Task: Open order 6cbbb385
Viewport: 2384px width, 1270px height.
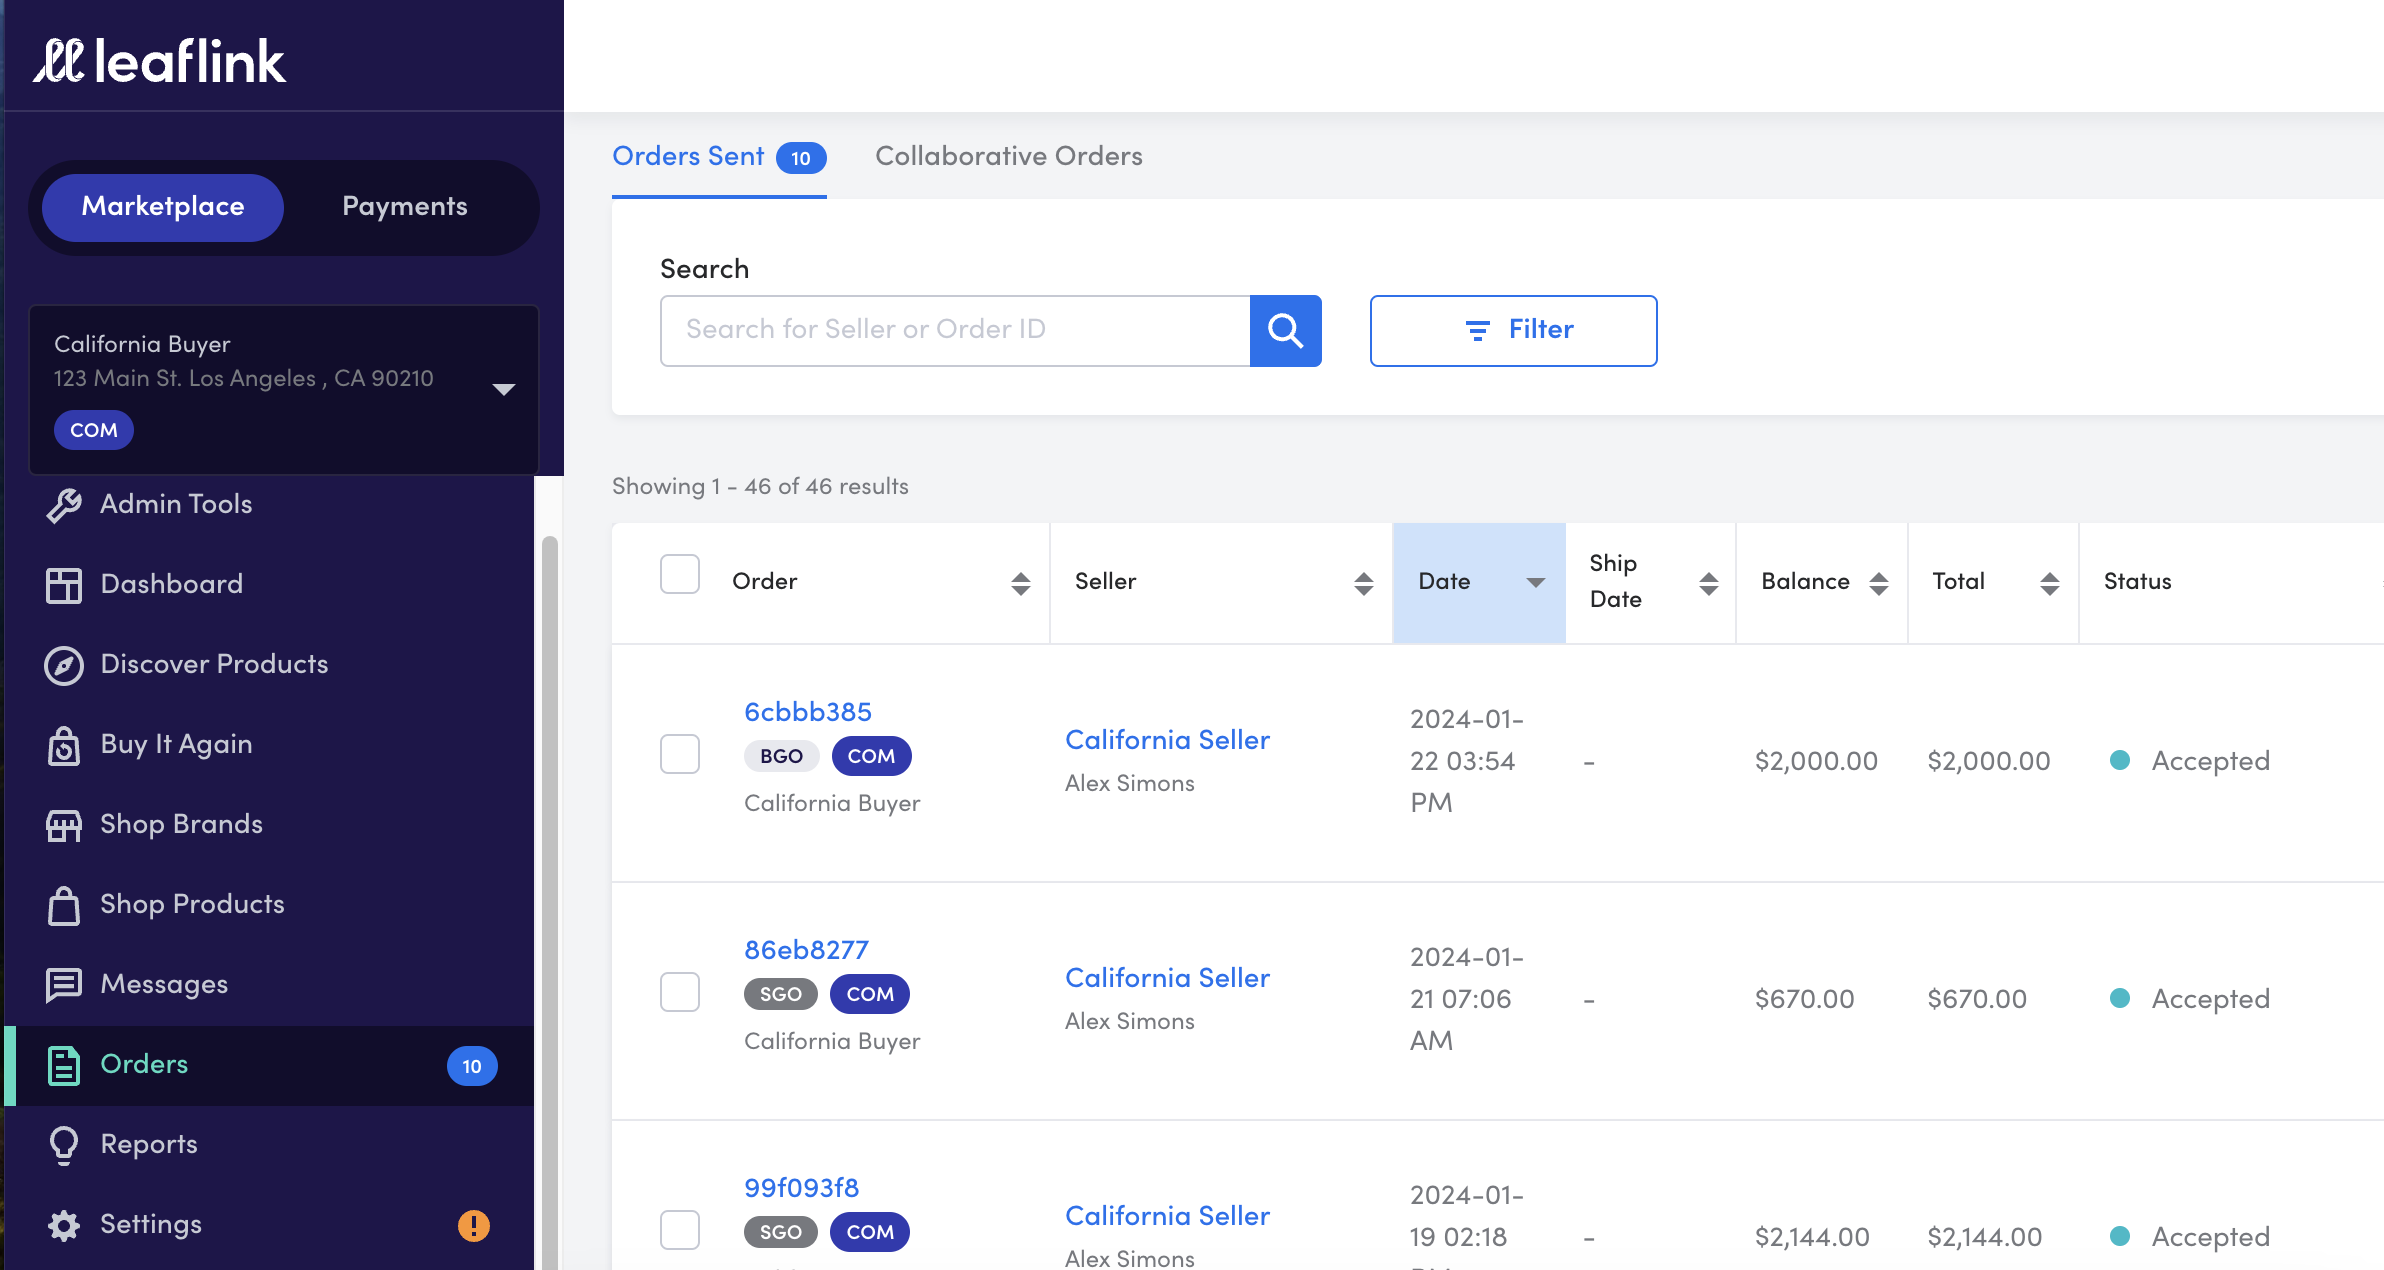Action: [x=808, y=712]
